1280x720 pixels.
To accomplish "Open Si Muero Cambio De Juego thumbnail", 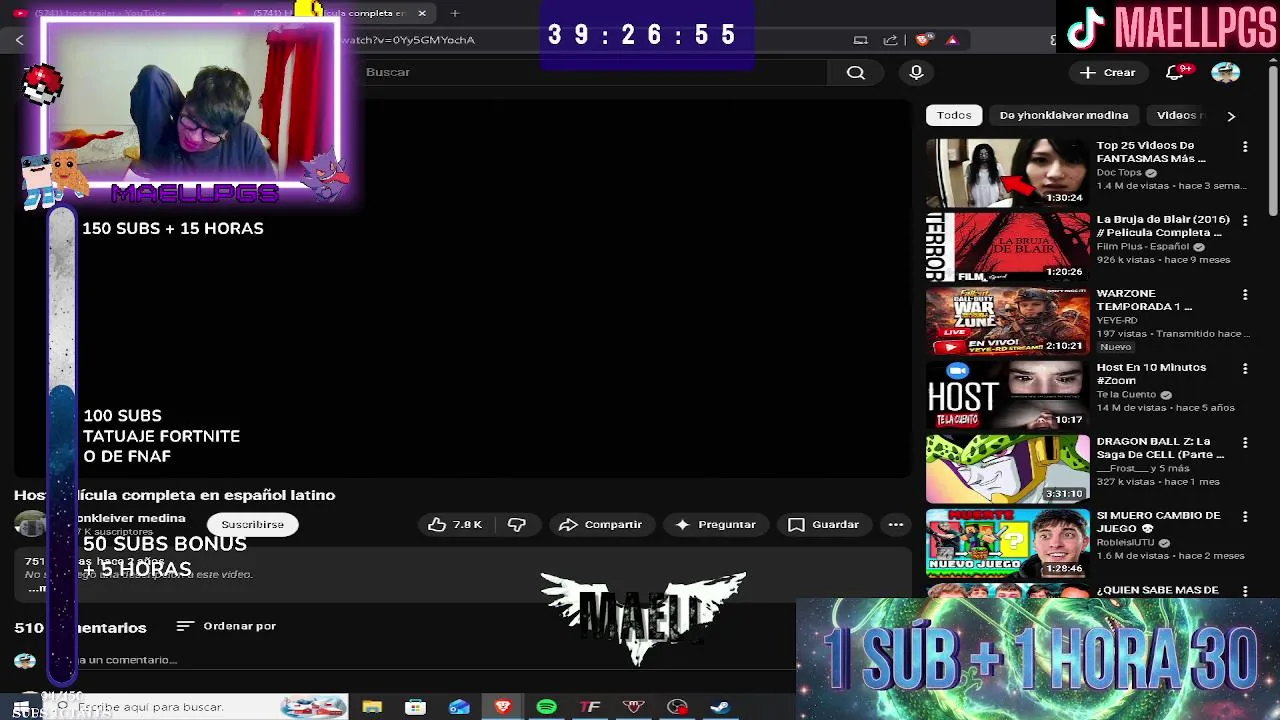I will click(x=1008, y=542).
